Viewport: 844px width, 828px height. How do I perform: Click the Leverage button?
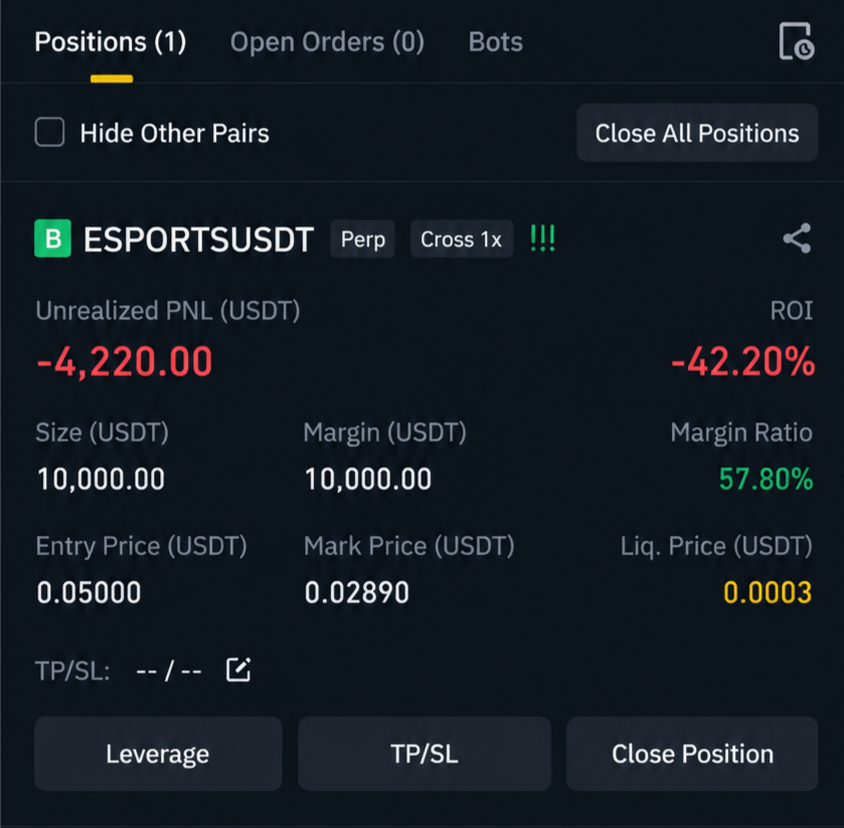pos(158,753)
